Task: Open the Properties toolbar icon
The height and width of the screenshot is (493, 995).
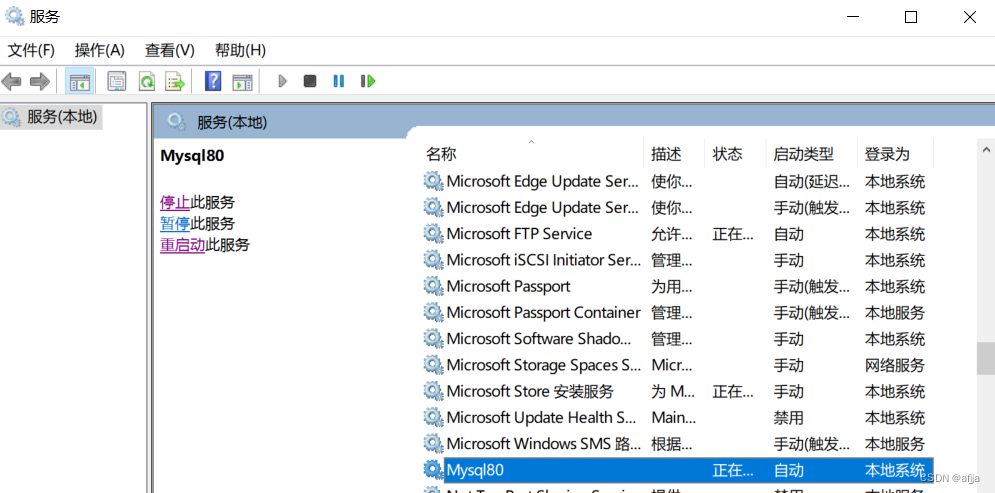Action: (117, 81)
